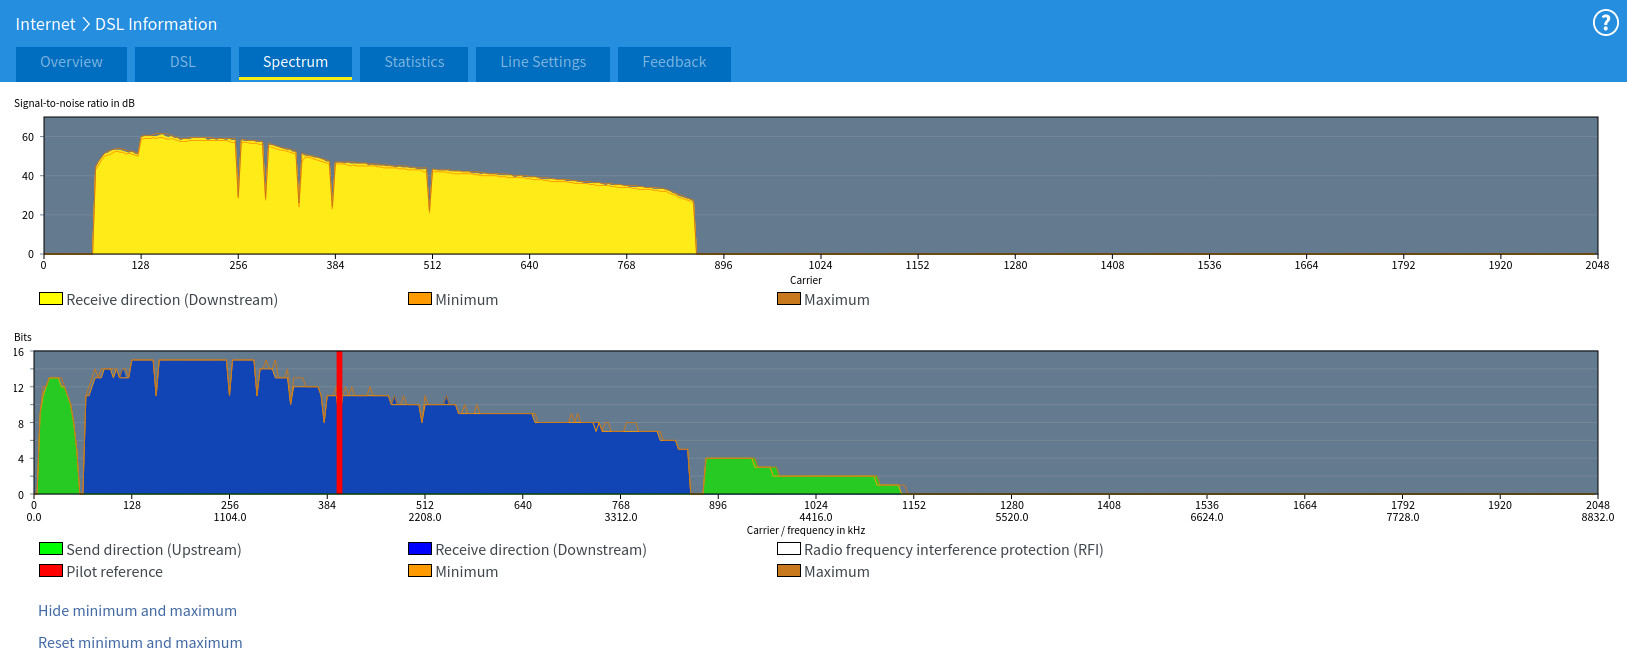Click the red Pilot reference swatch
The image size is (1627, 662).
51,571
